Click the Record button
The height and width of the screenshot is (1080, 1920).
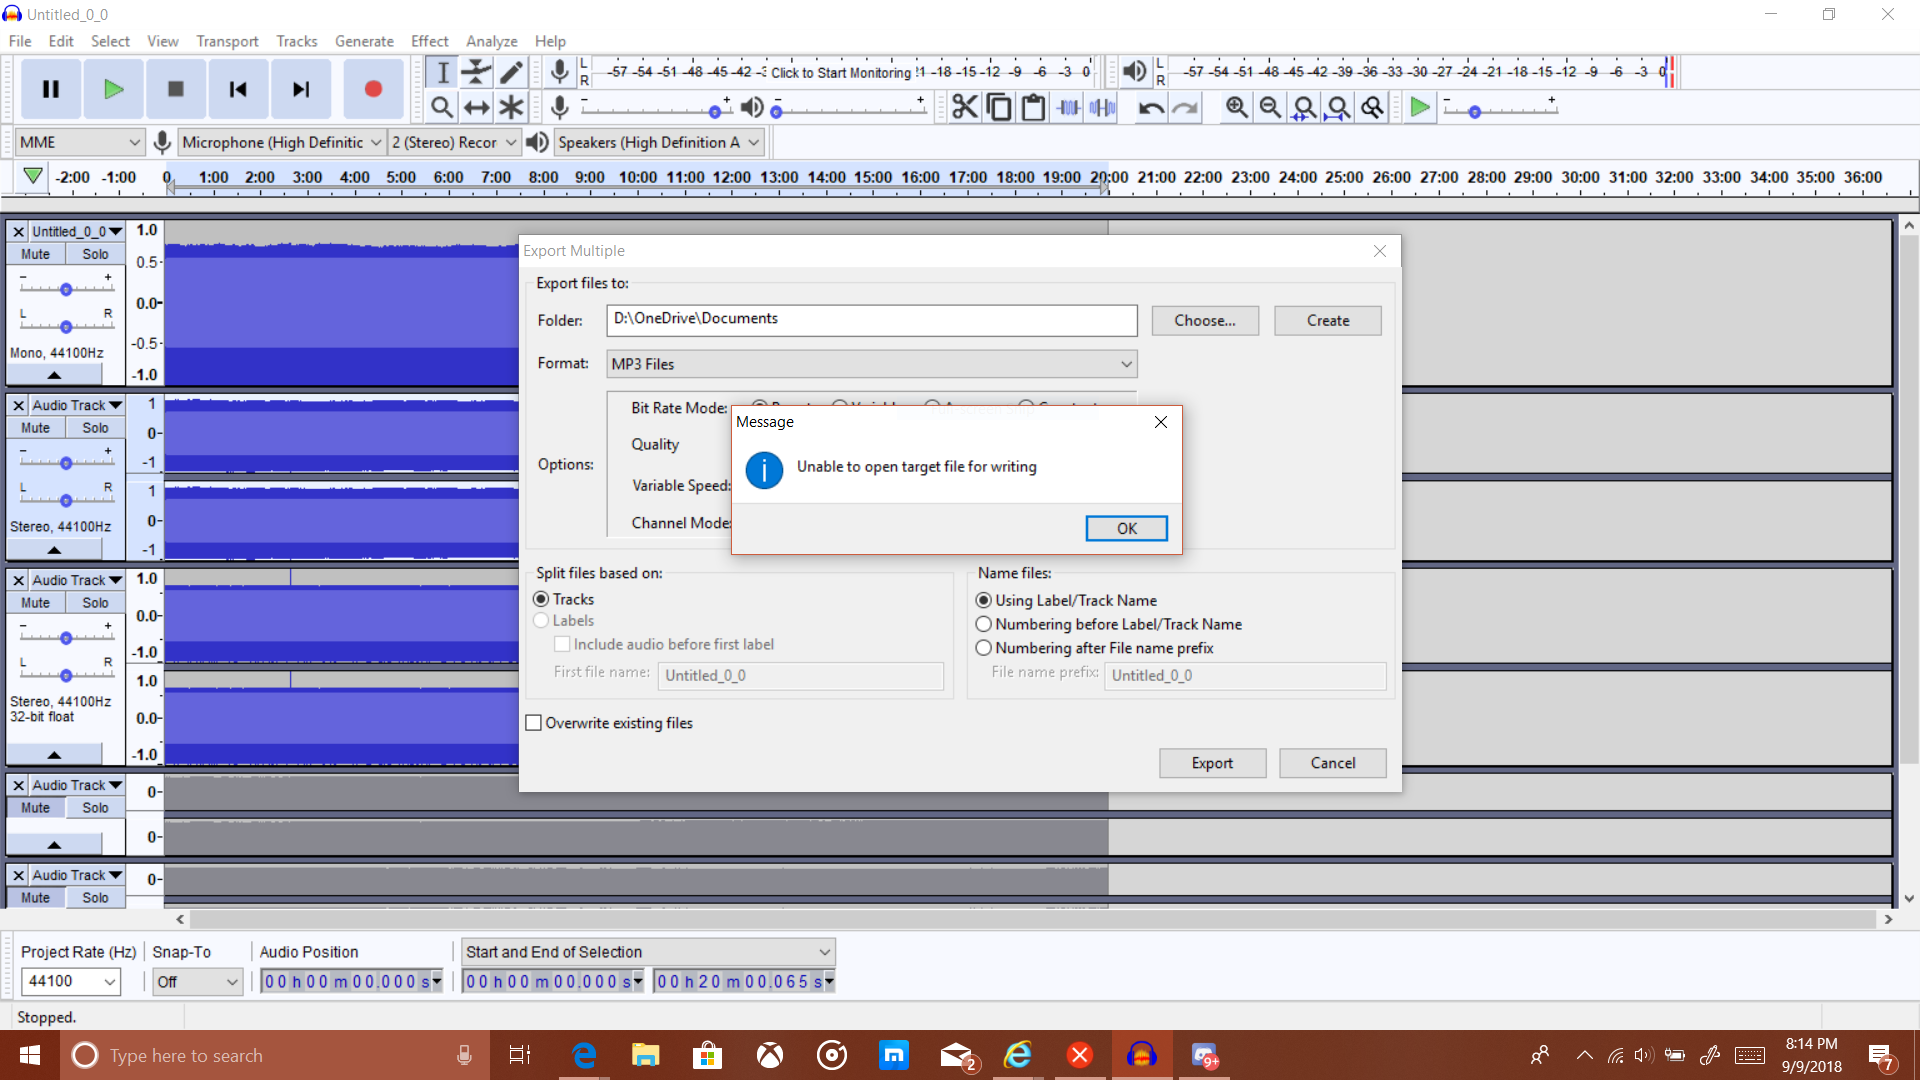click(x=373, y=89)
